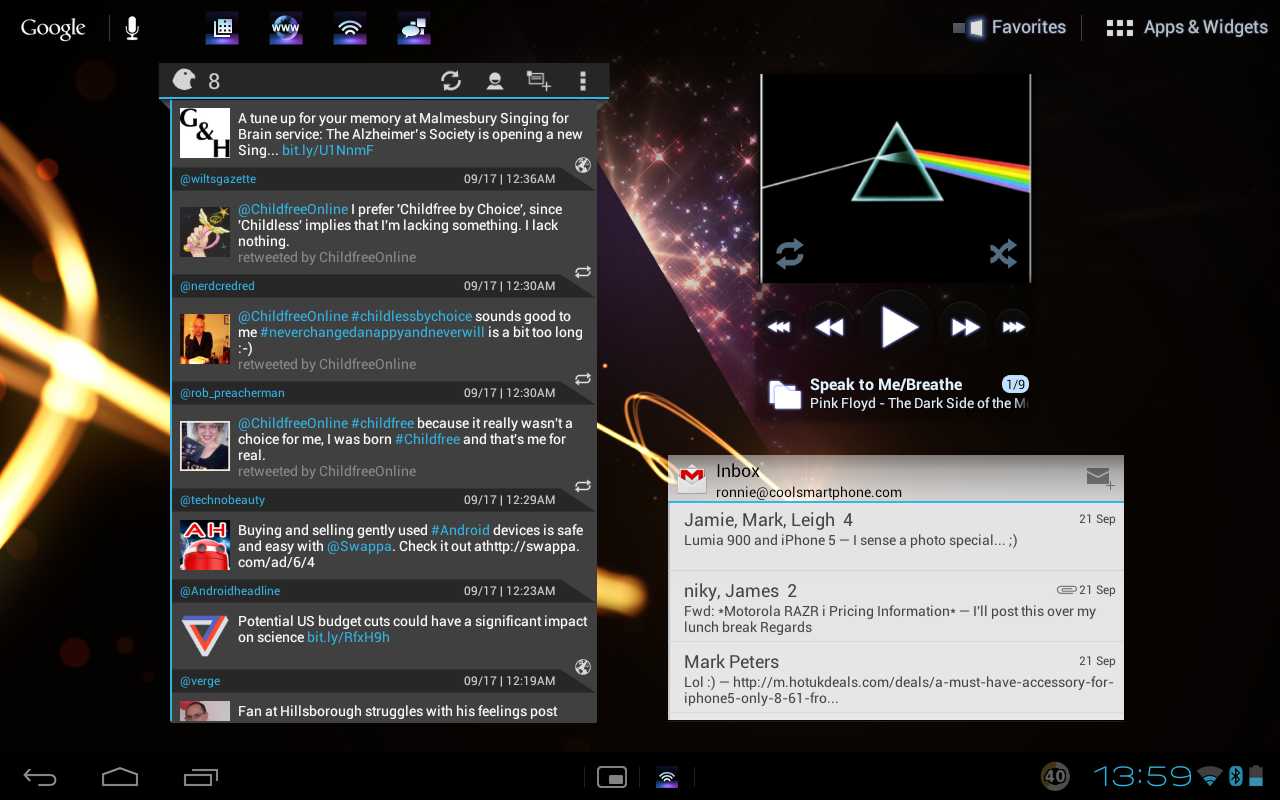Image resolution: width=1280 pixels, height=800 pixels.
Task: Open quick settings via the 13:59 clock
Action: tap(1142, 776)
